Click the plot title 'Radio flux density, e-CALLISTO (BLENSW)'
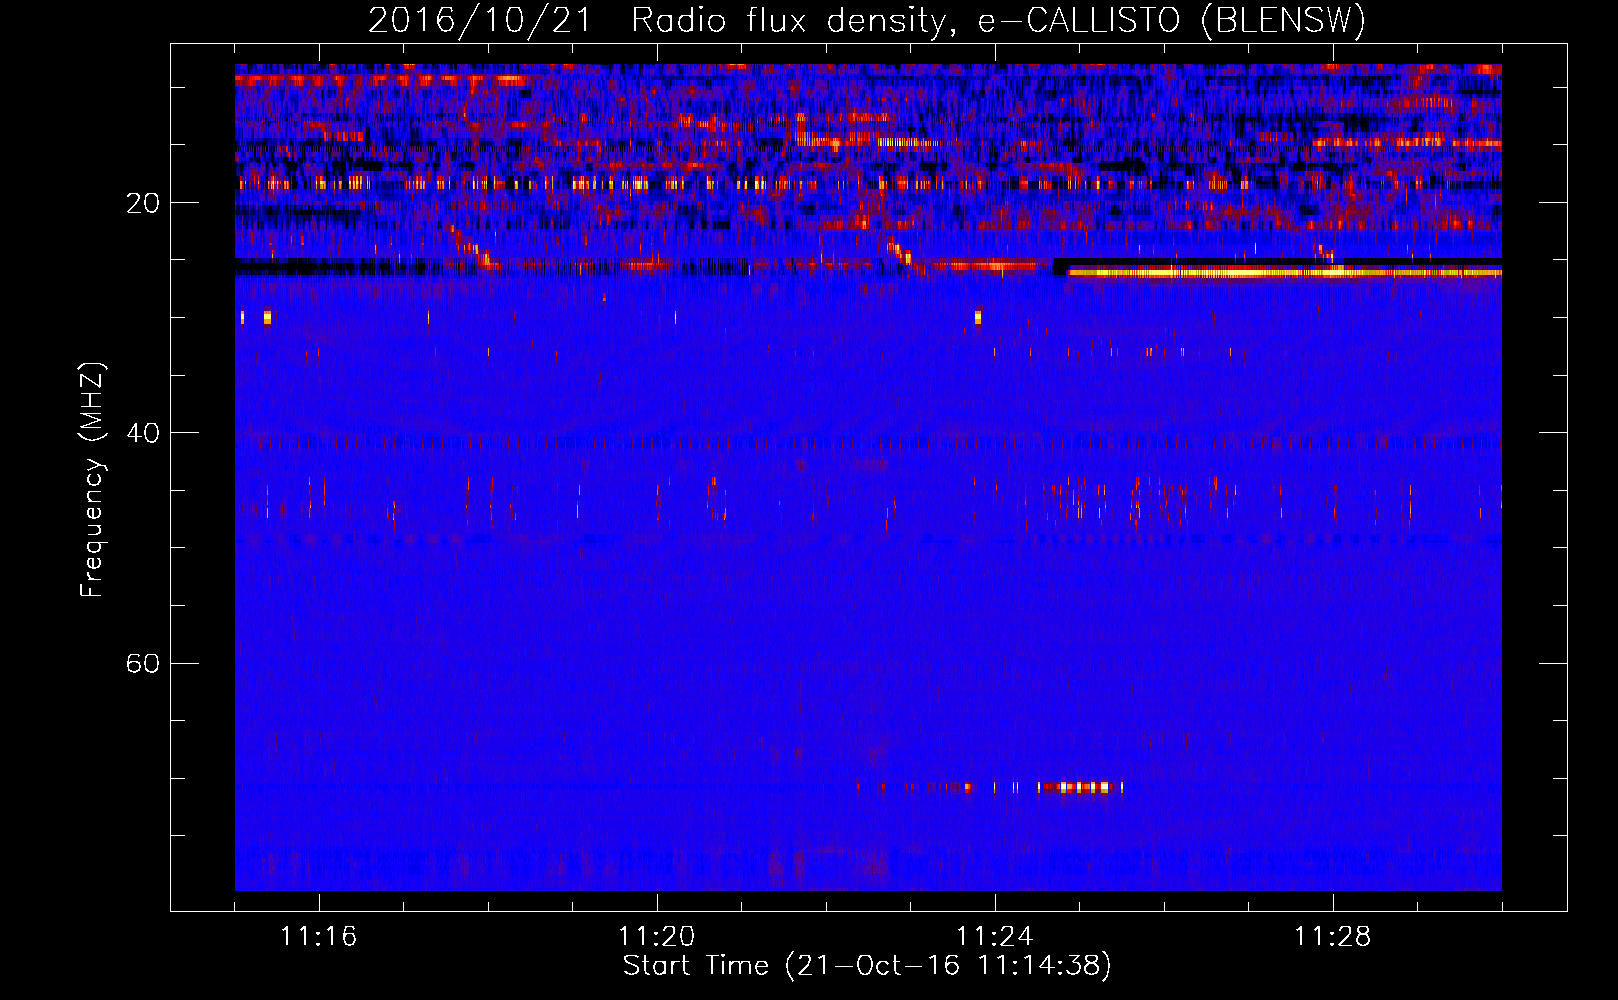 tap(998, 20)
